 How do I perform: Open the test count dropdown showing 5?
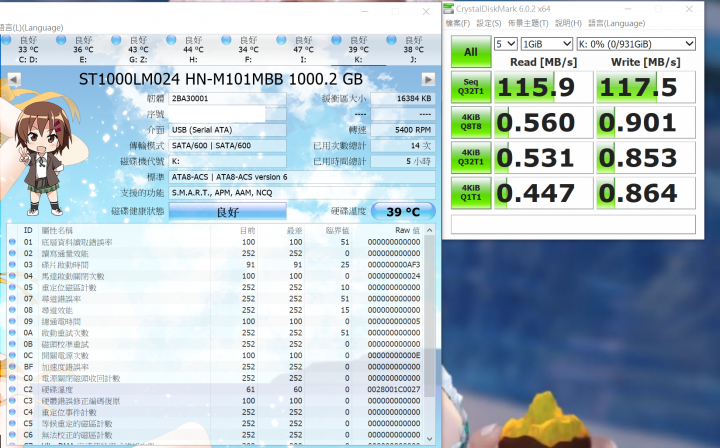point(506,44)
